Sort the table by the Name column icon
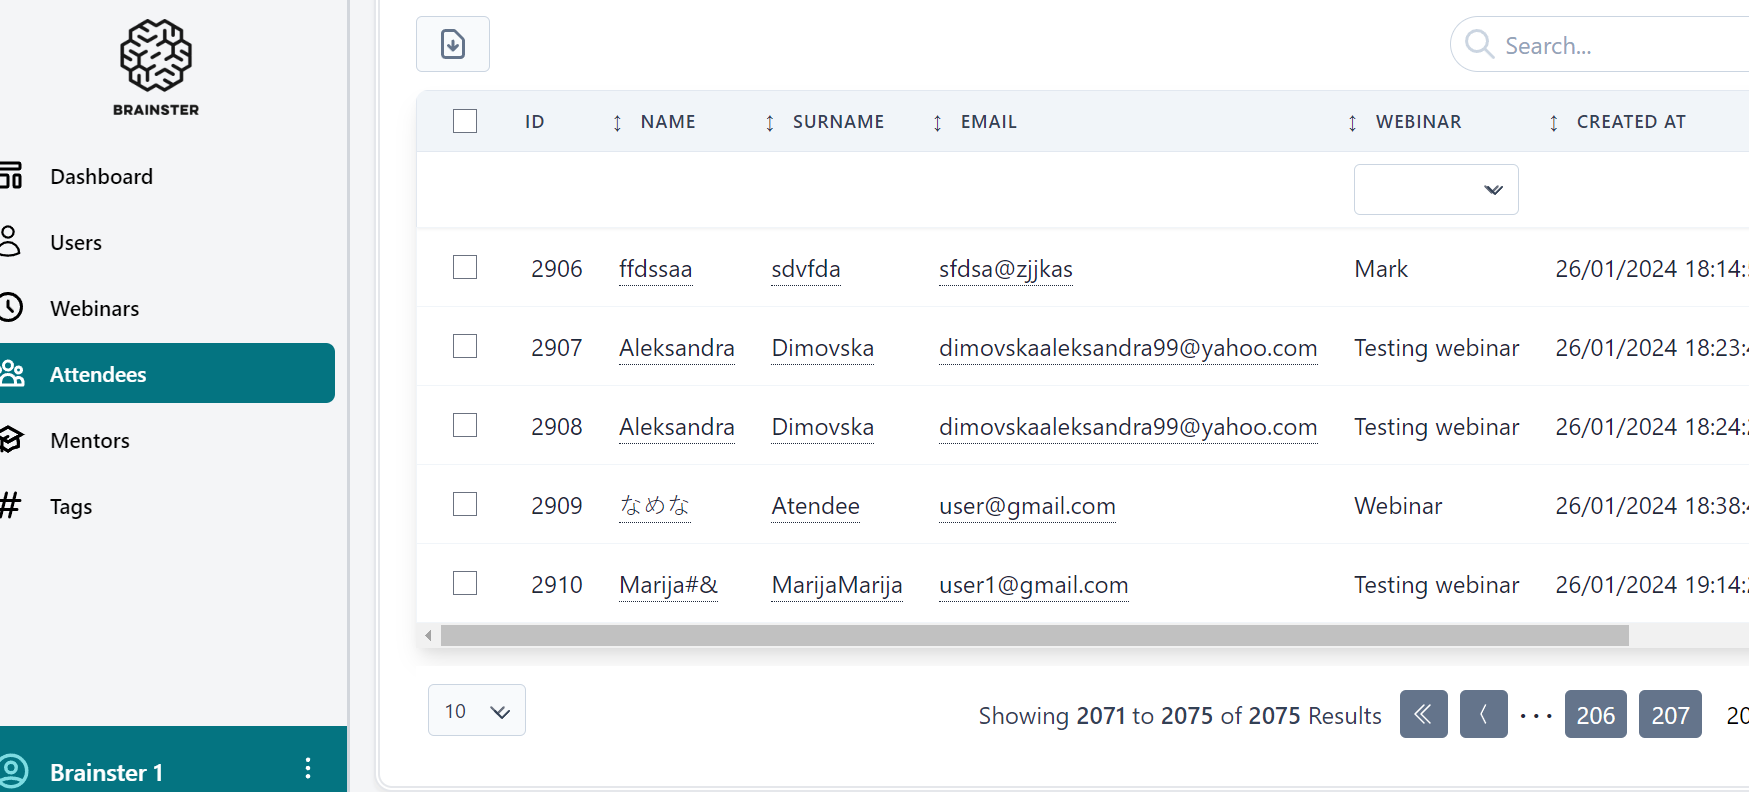This screenshot has width=1749, height=792. (x=617, y=122)
